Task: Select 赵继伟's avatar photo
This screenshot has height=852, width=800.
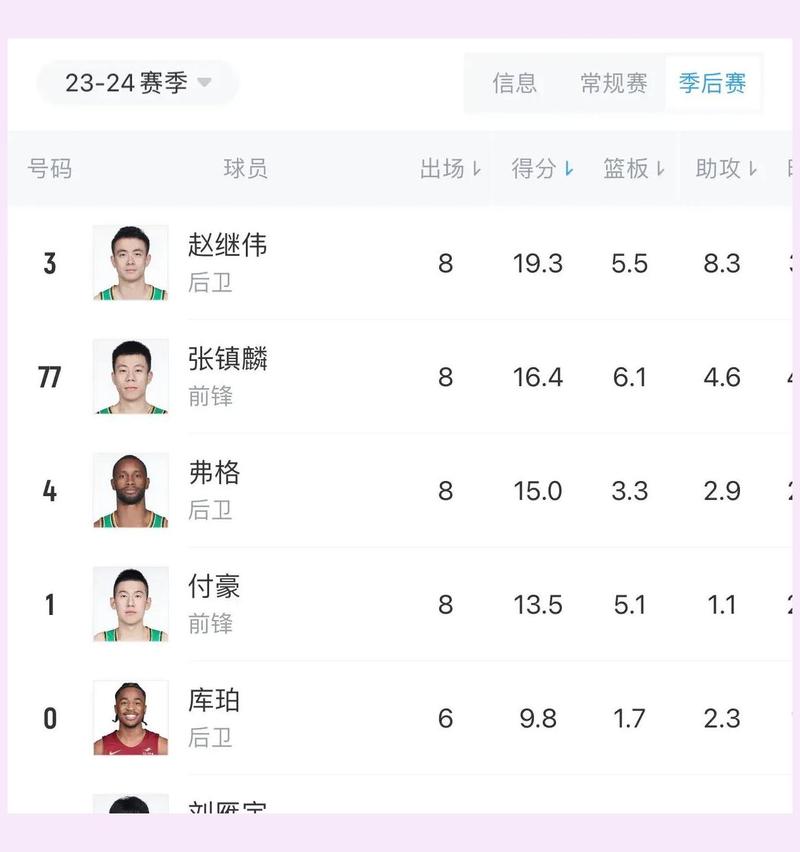Action: click(130, 263)
